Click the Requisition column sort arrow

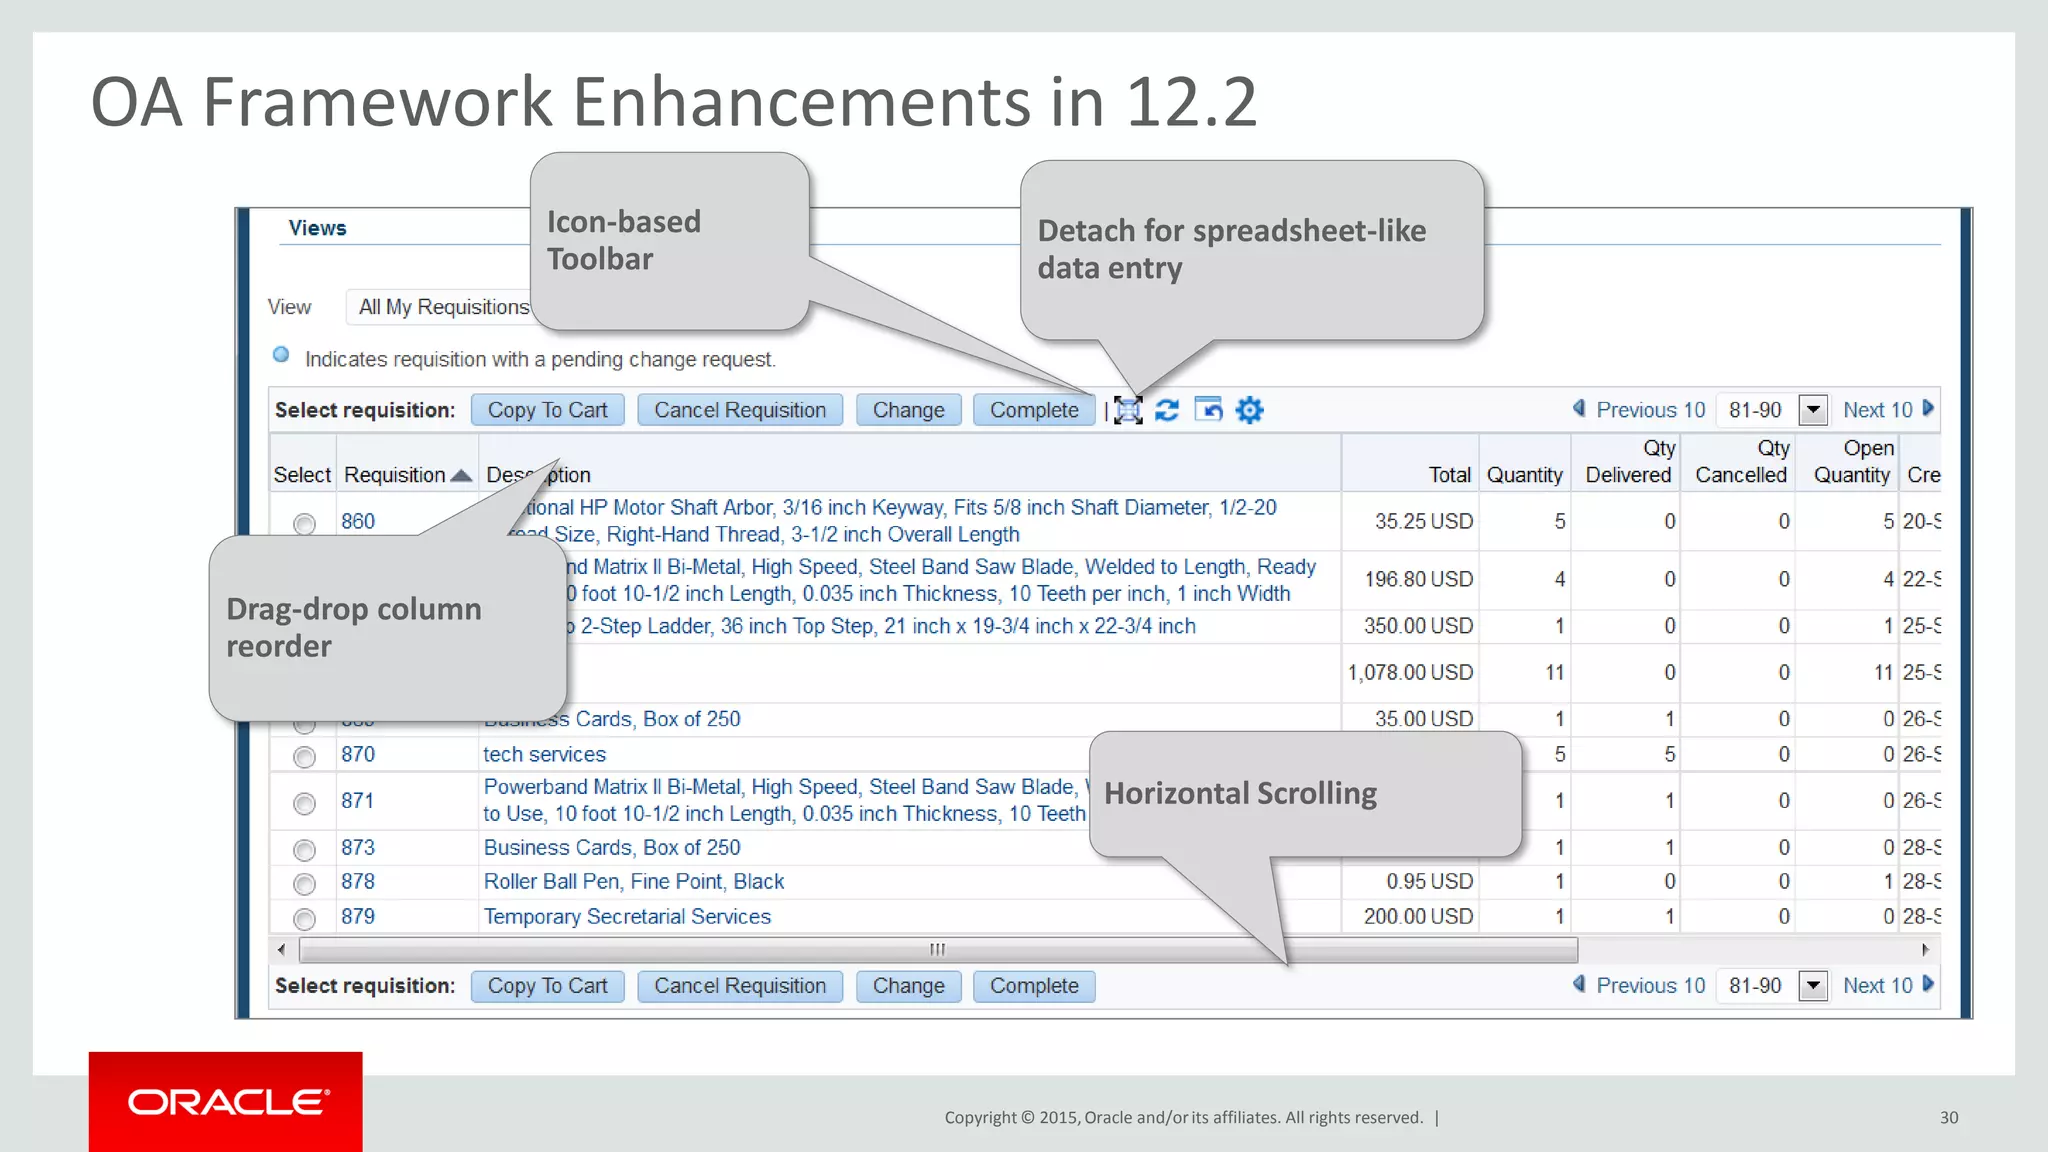click(461, 476)
